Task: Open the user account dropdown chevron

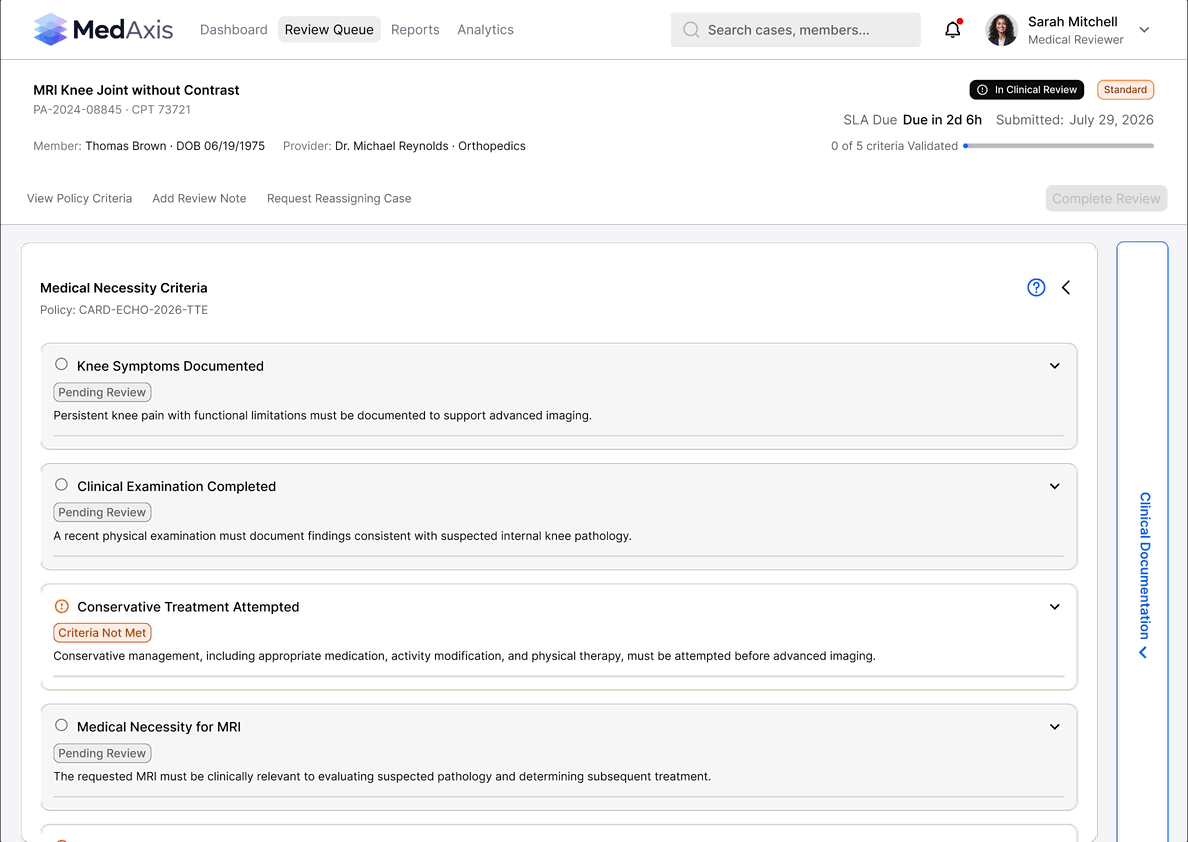Action: (1144, 30)
